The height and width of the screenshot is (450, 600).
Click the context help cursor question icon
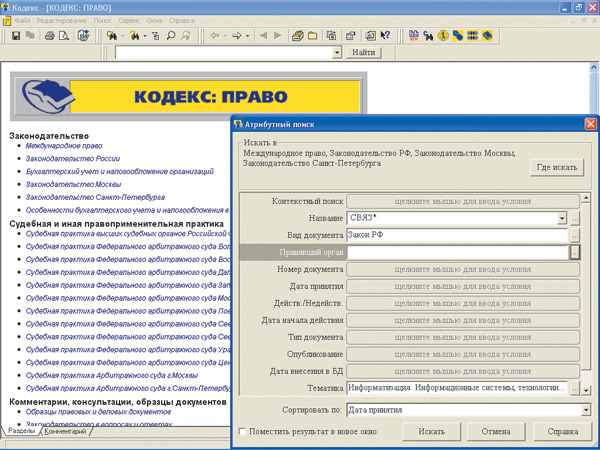385,36
